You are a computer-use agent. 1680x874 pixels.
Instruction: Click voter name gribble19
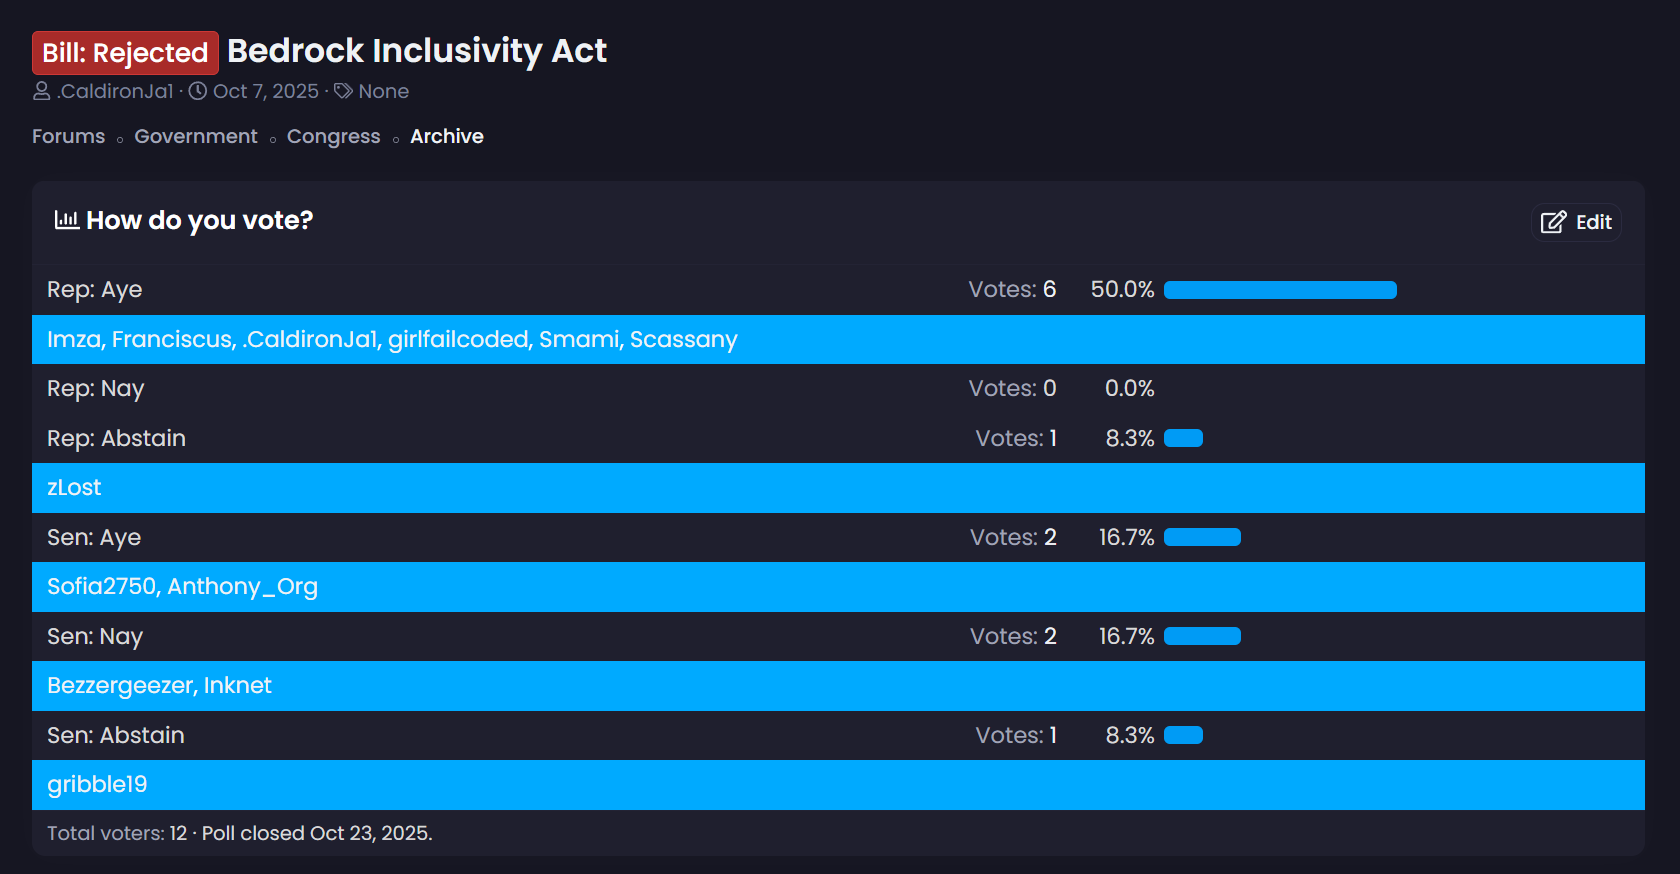97,785
